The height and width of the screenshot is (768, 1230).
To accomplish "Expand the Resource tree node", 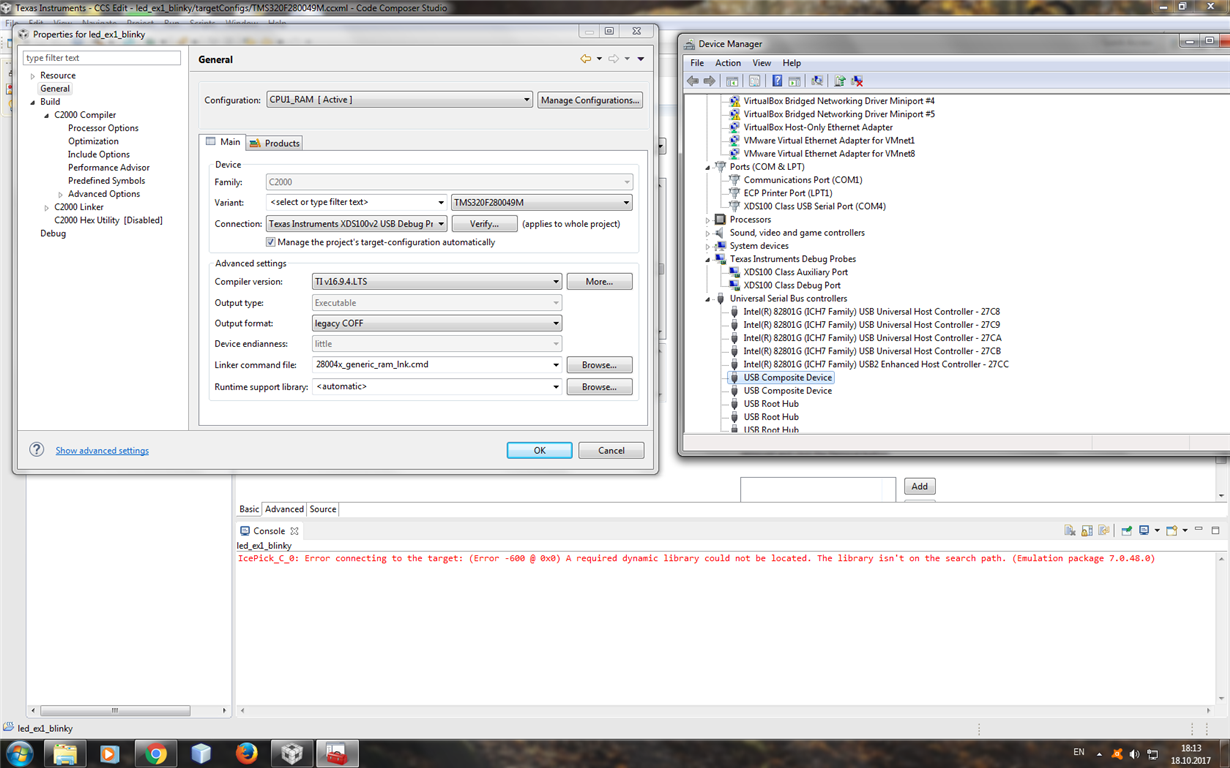I will (x=32, y=76).
